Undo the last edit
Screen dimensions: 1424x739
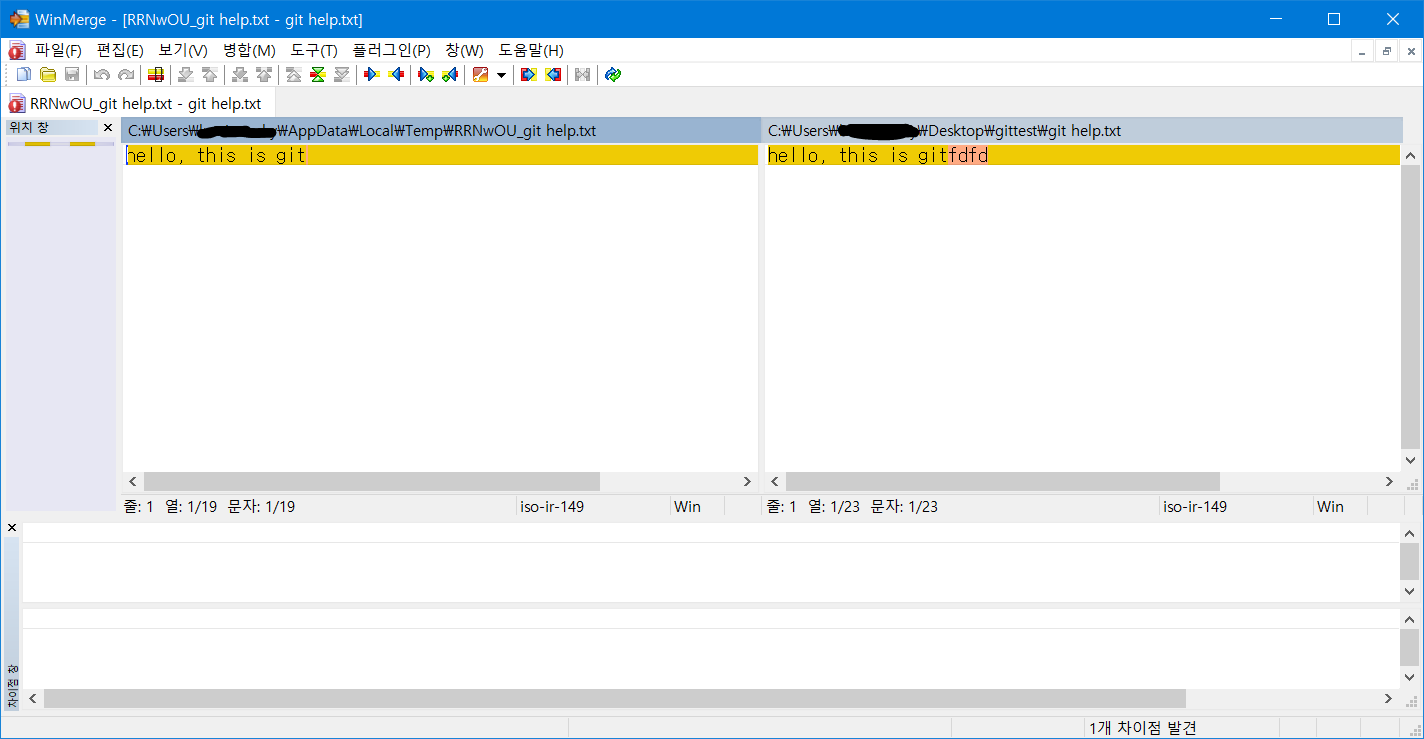tap(101, 75)
